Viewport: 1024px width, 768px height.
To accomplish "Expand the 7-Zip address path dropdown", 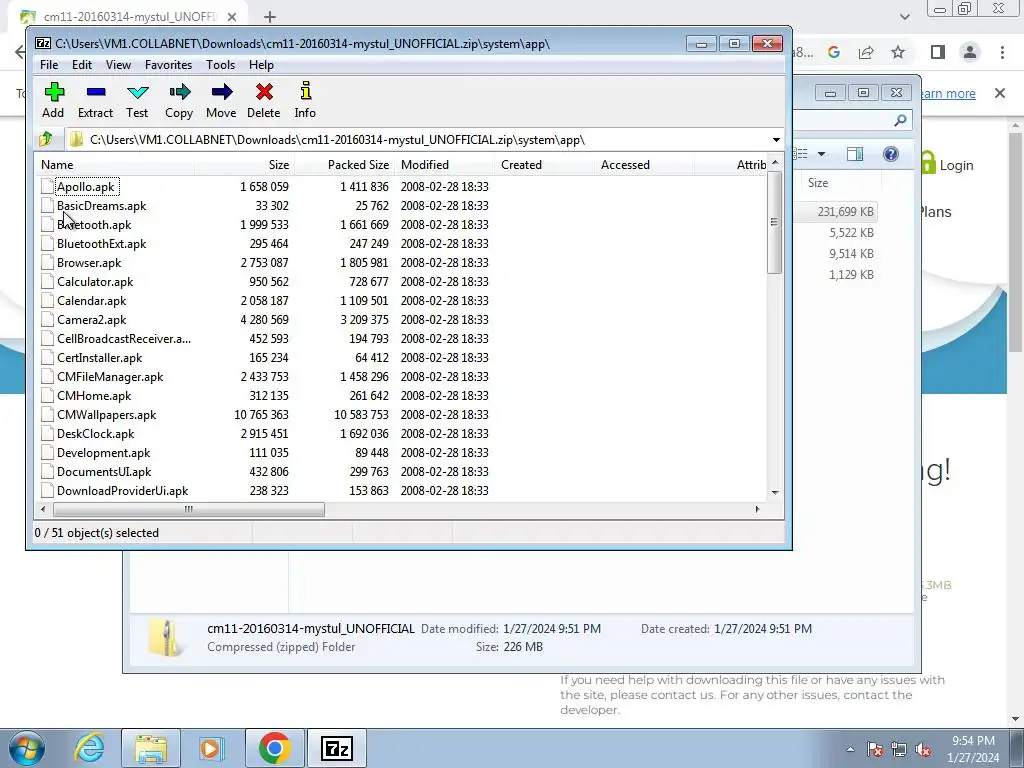I will (x=776, y=140).
